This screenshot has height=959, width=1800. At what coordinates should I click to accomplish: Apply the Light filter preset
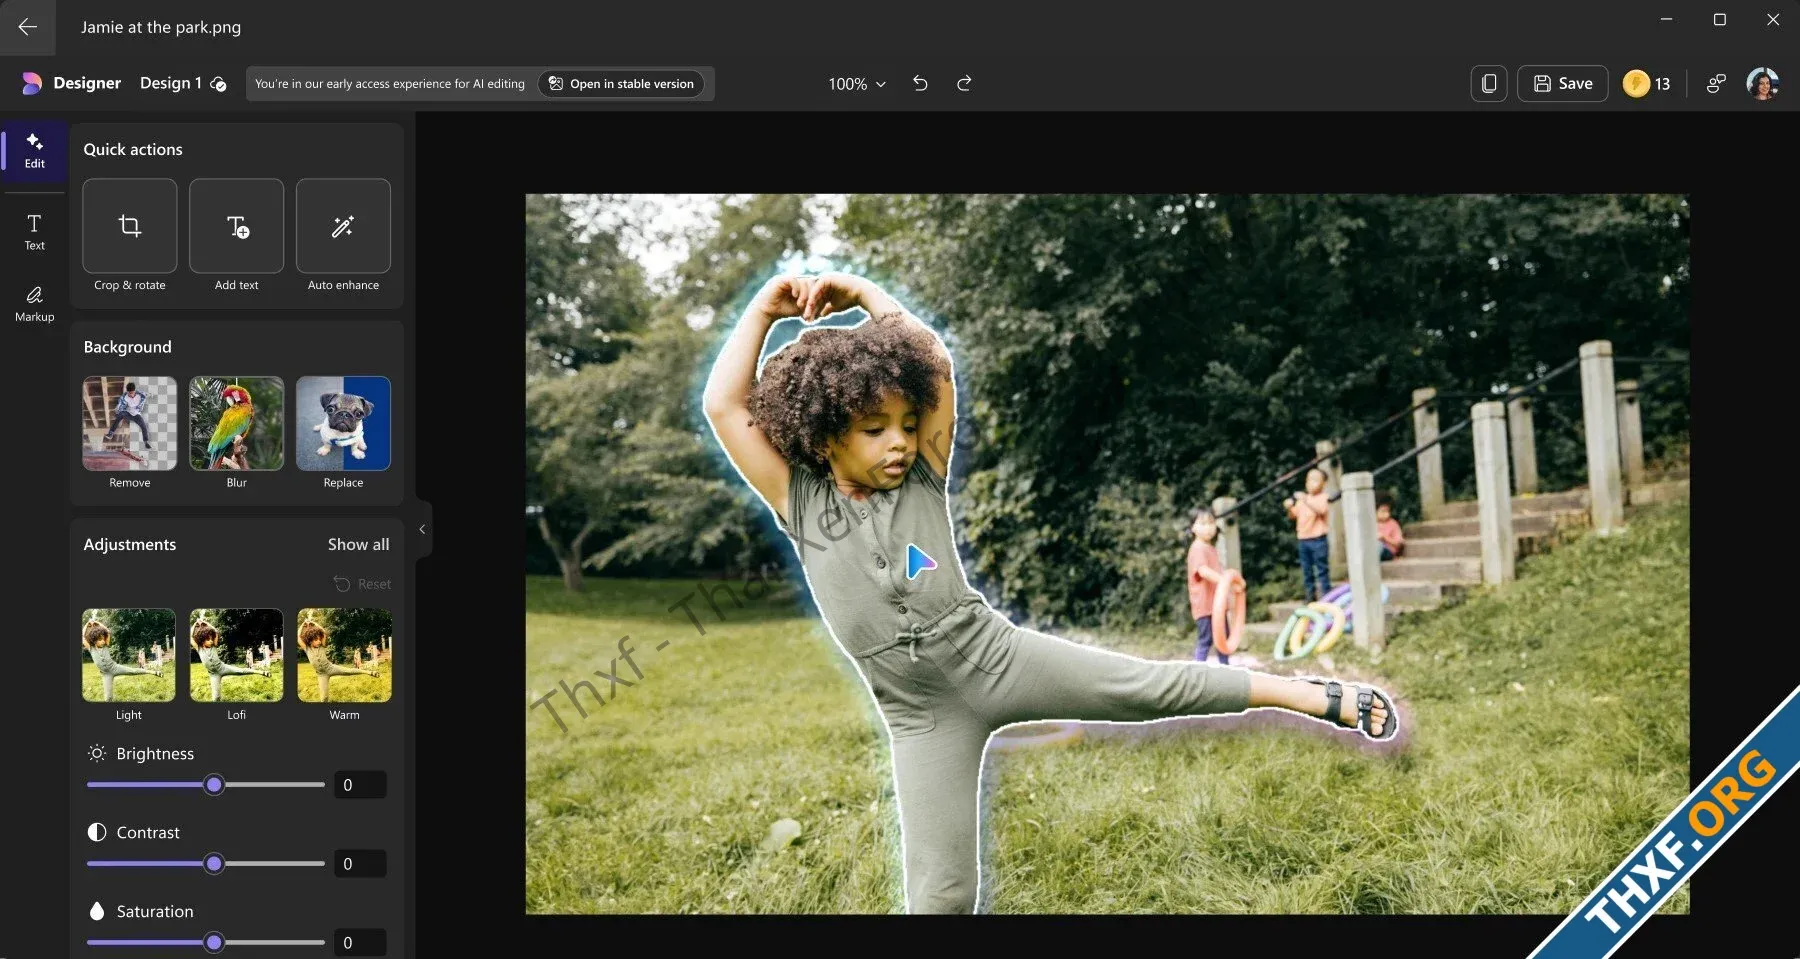pos(129,655)
